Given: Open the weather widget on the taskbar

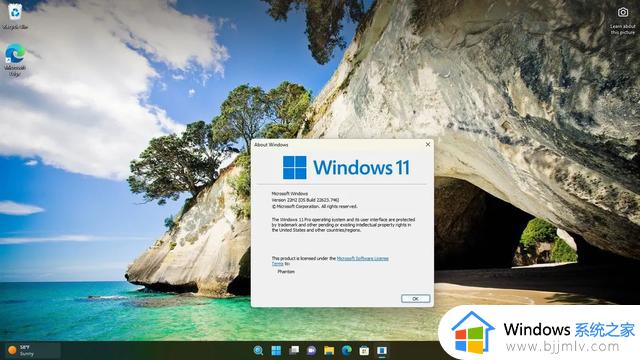Looking at the screenshot, I should [33, 350].
